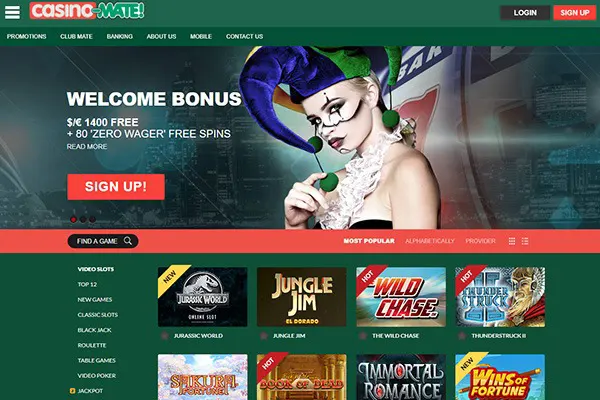This screenshot has height=400, width=600.
Task: Click the Casino-Mate logo
Action: pyautogui.click(x=87, y=11)
